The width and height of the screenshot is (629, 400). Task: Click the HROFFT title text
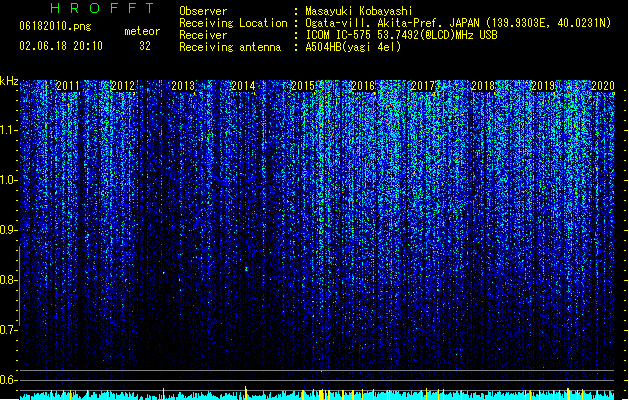coord(102,8)
